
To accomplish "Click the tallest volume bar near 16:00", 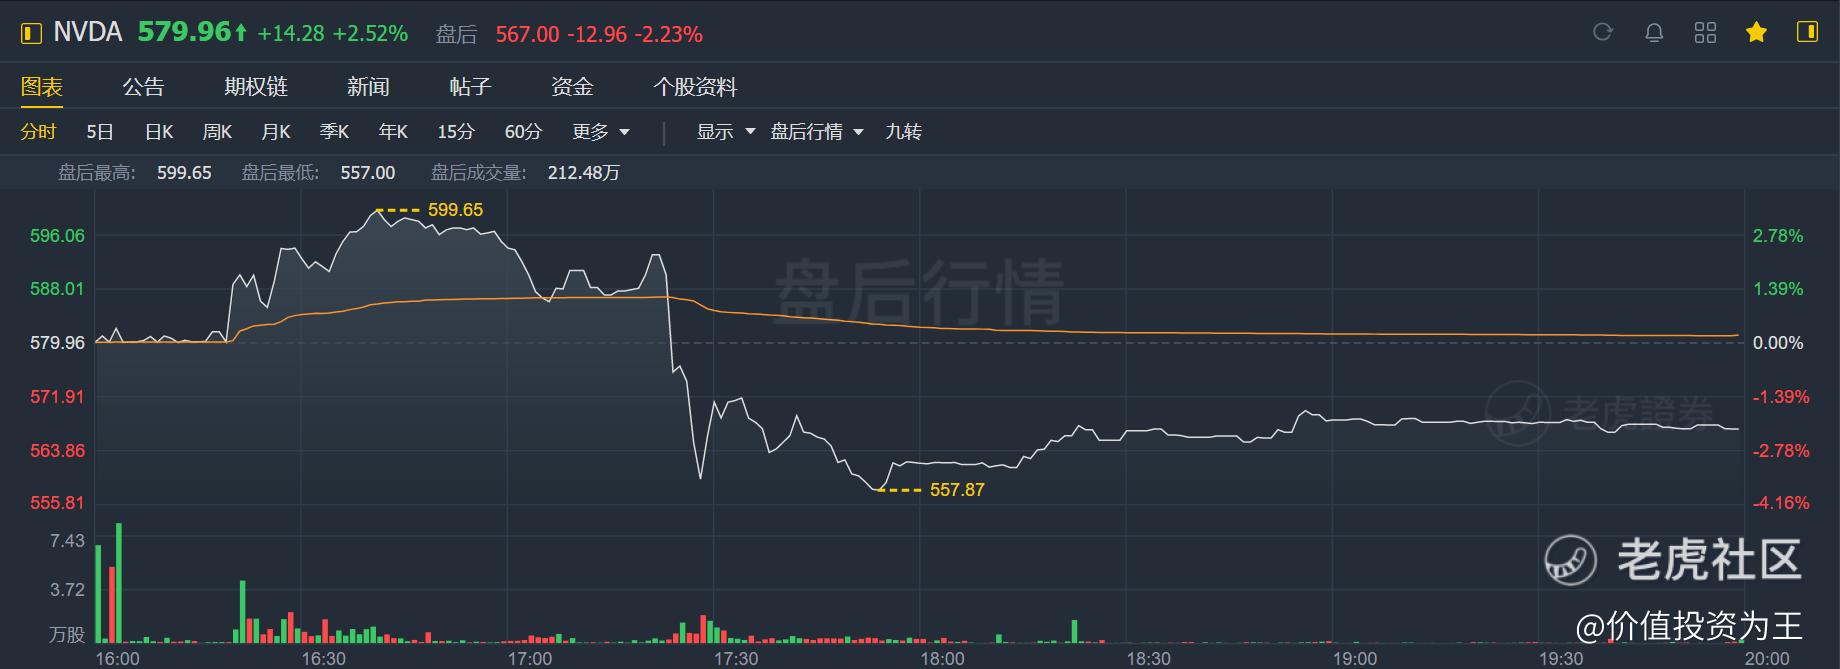I will coord(119,582).
